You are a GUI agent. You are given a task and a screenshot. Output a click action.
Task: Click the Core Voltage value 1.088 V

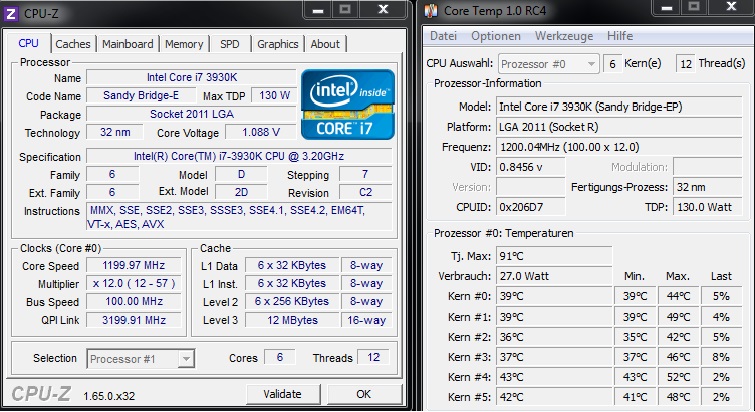pos(260,132)
